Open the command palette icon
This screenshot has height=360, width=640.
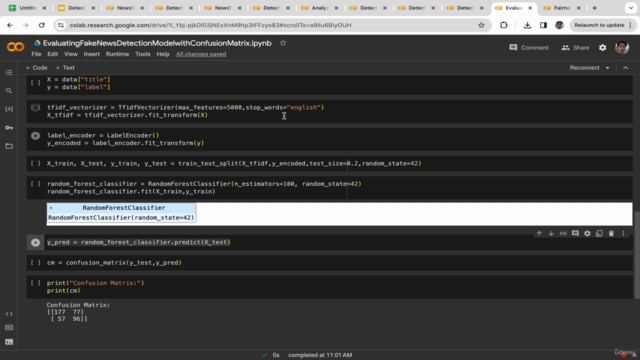pyautogui.click(x=9, y=328)
